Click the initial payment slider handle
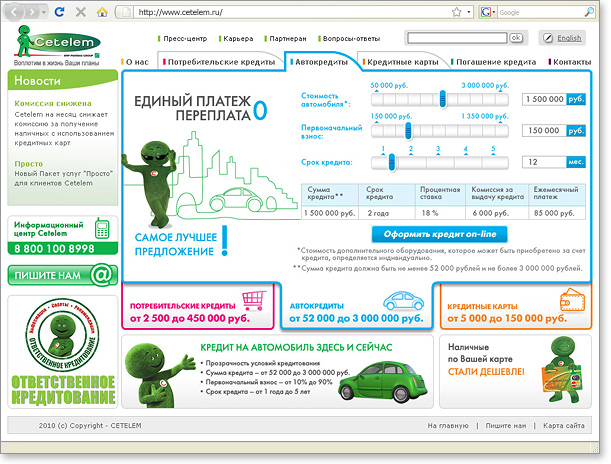 tap(408, 130)
